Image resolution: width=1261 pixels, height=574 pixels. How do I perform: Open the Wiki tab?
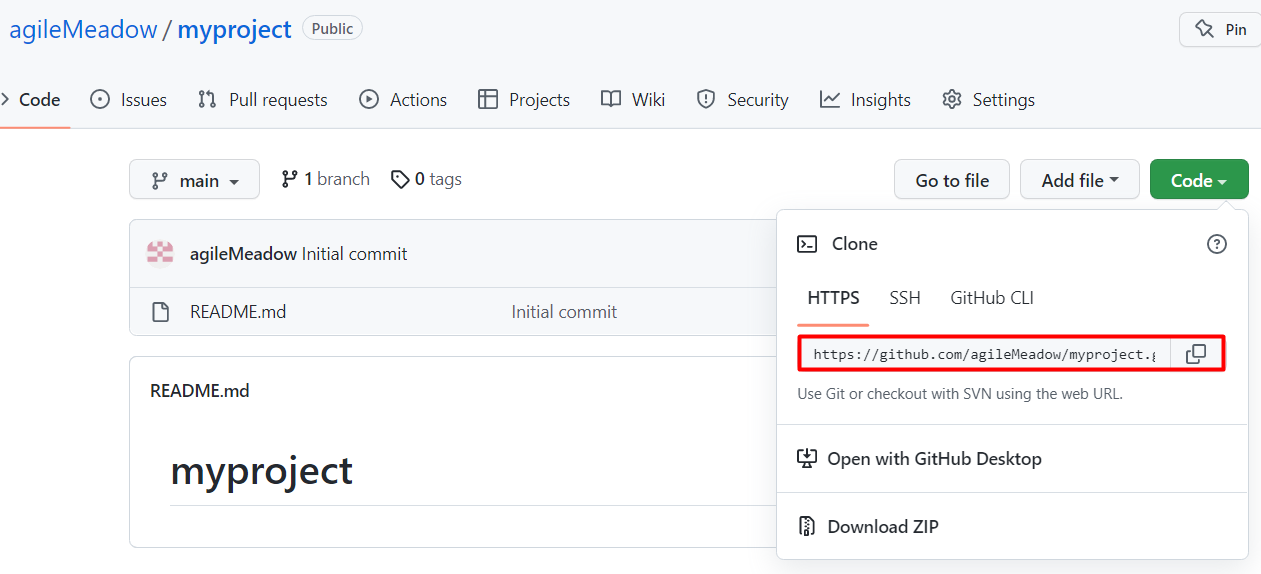633,100
